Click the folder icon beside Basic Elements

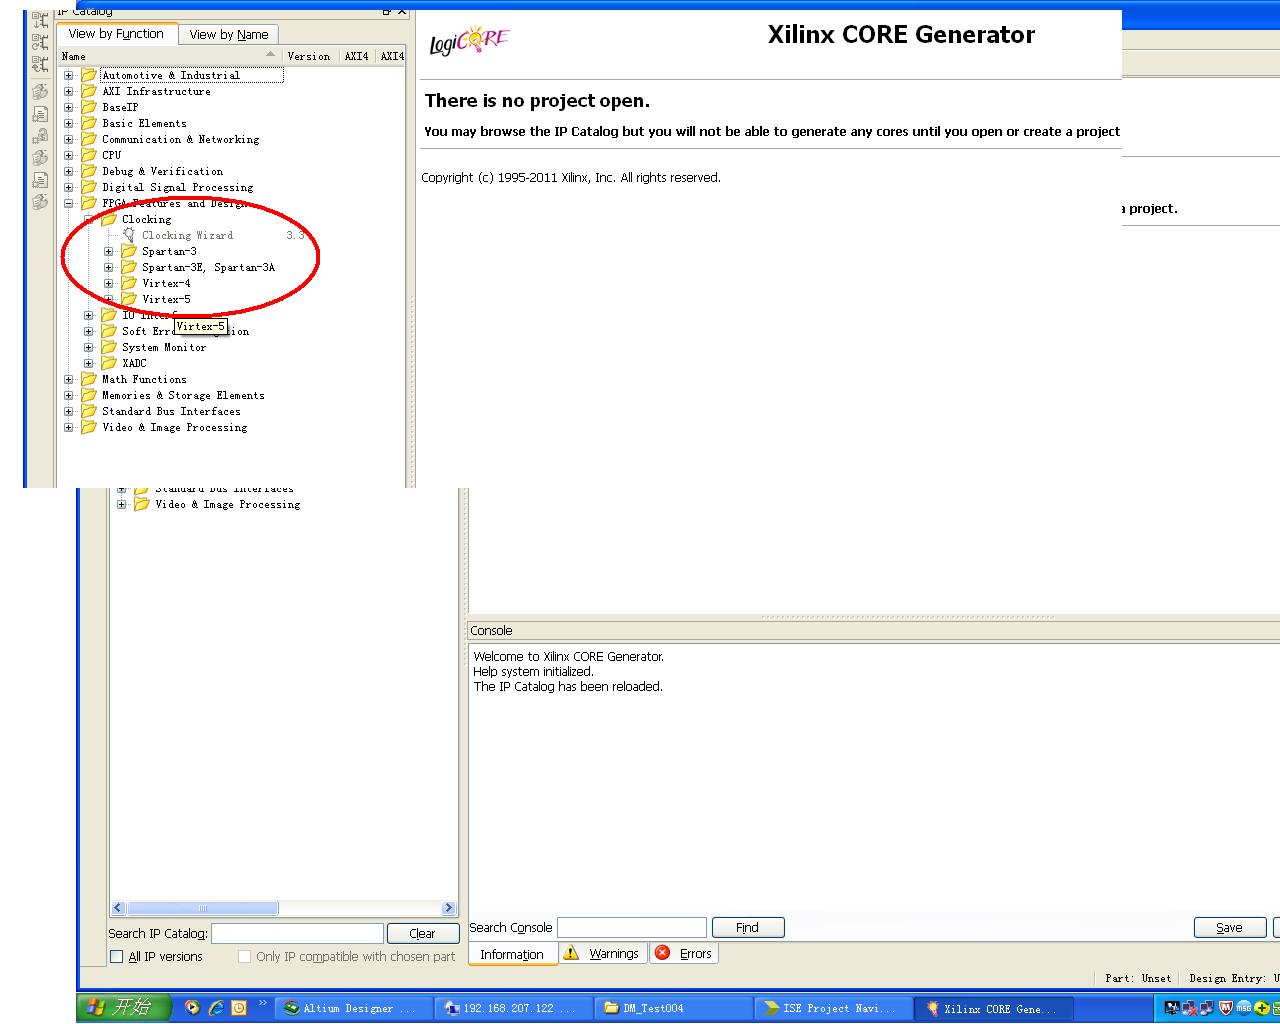pos(88,123)
